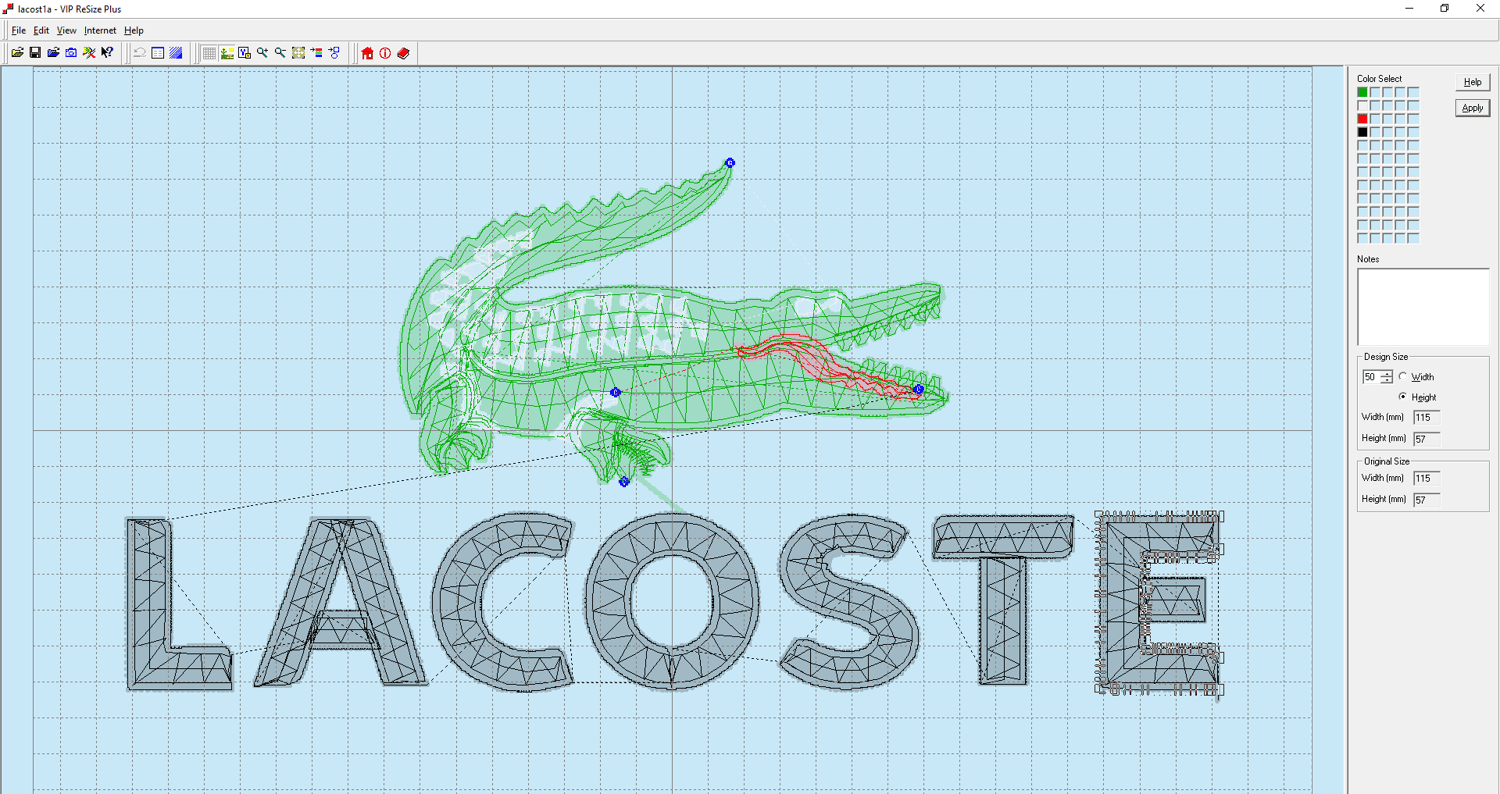Image resolution: width=1500 pixels, height=794 pixels.
Task: Click the blue node at crocodile's foot
Action: (x=624, y=482)
